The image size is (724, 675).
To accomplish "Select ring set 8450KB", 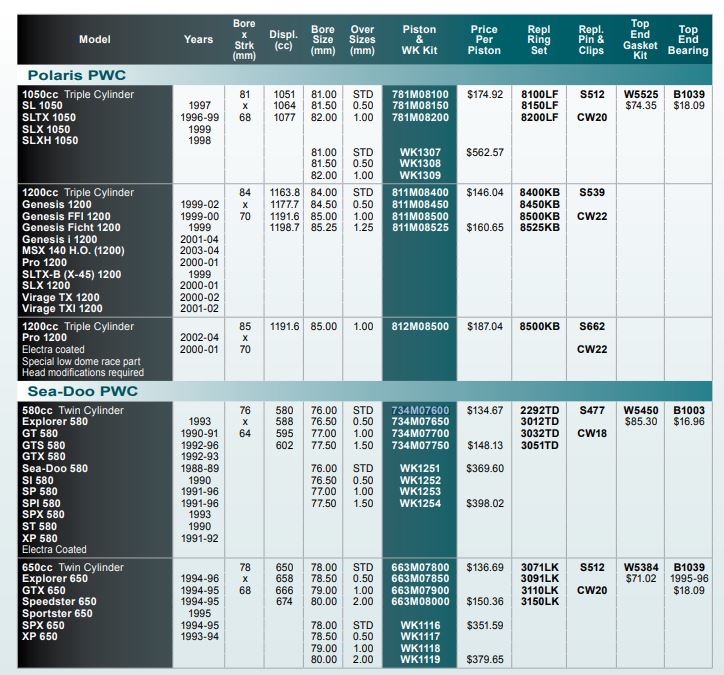I will coord(539,204).
